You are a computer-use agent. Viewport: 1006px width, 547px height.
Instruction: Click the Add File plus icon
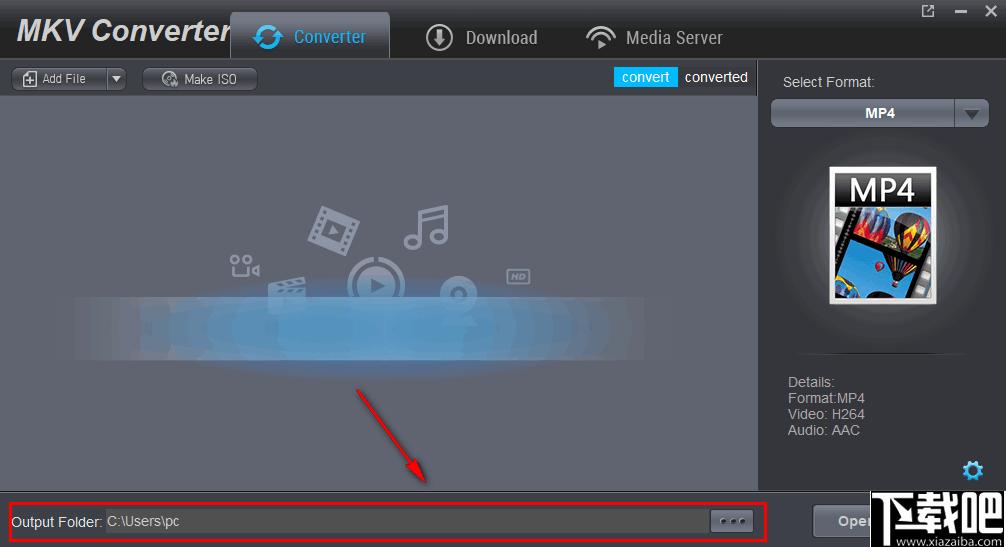pyautogui.click(x=30, y=79)
